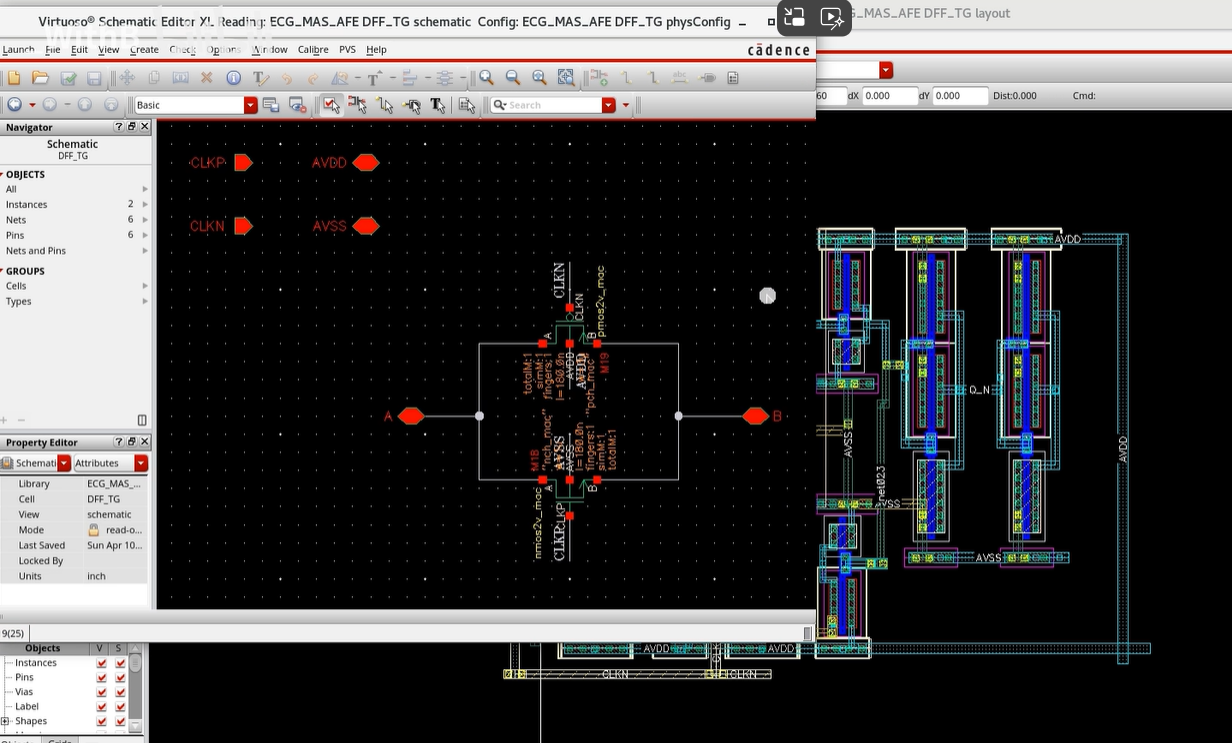This screenshot has width=1232, height=743.
Task: Click the Zoom to Fit icon
Action: pyautogui.click(x=539, y=77)
